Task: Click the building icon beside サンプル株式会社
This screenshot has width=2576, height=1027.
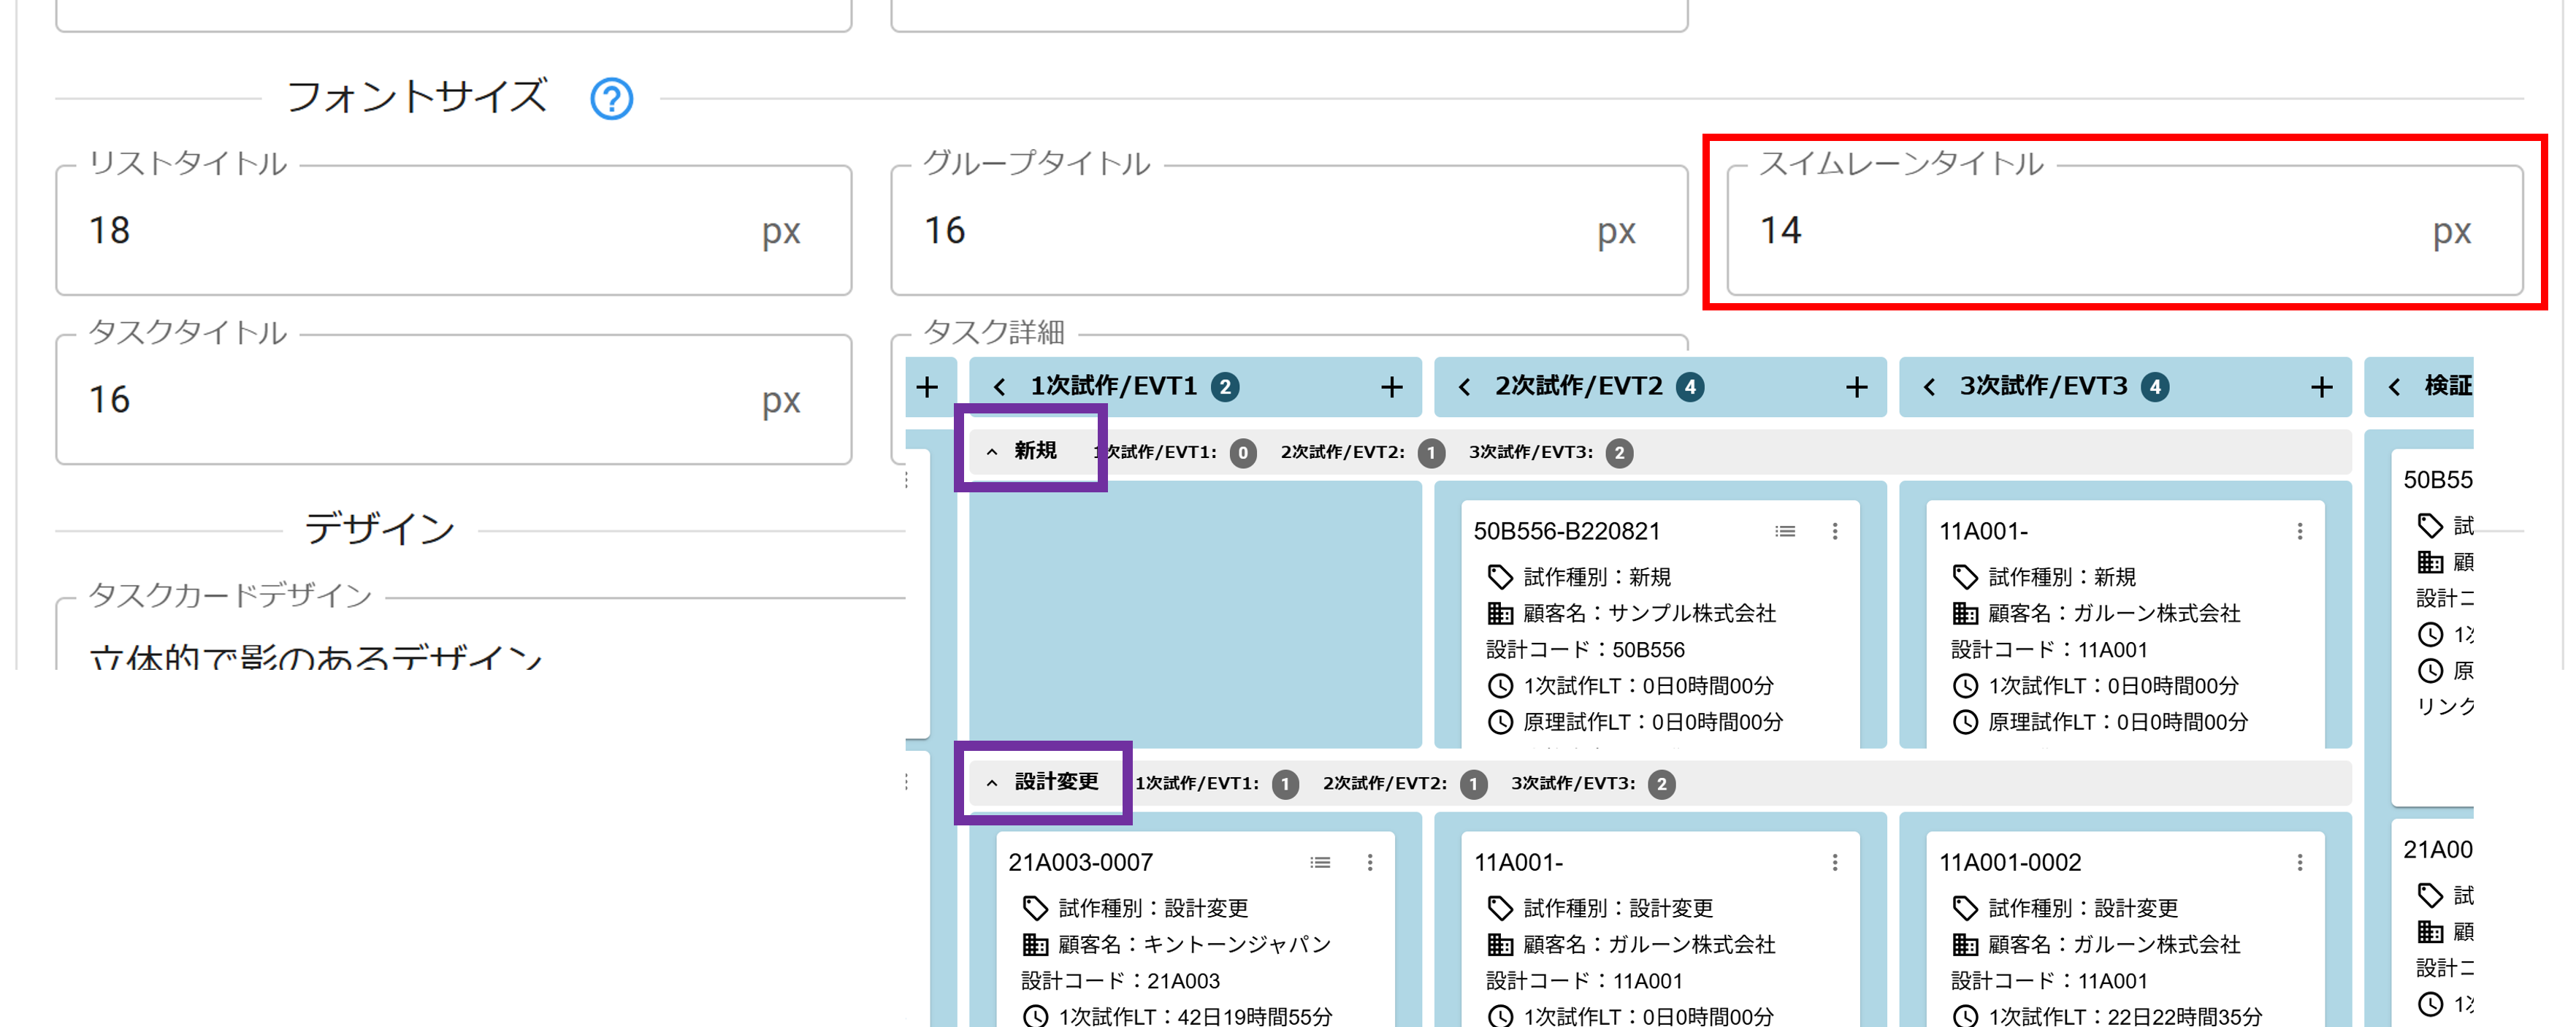Action: (1500, 613)
